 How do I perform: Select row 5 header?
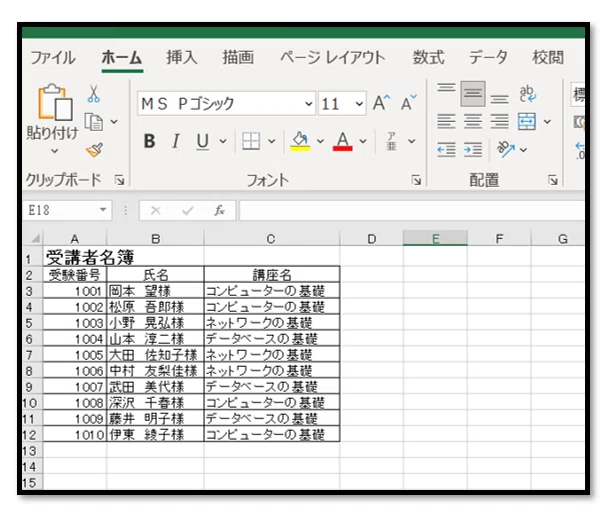point(32,323)
